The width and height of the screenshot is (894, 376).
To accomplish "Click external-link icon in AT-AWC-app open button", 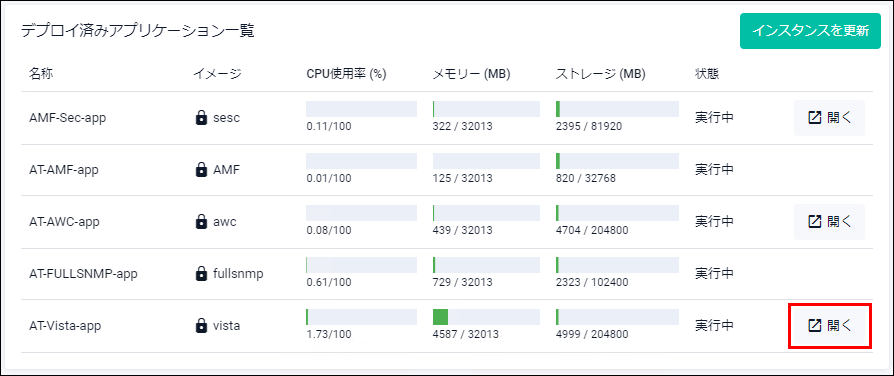I will pyautogui.click(x=815, y=222).
